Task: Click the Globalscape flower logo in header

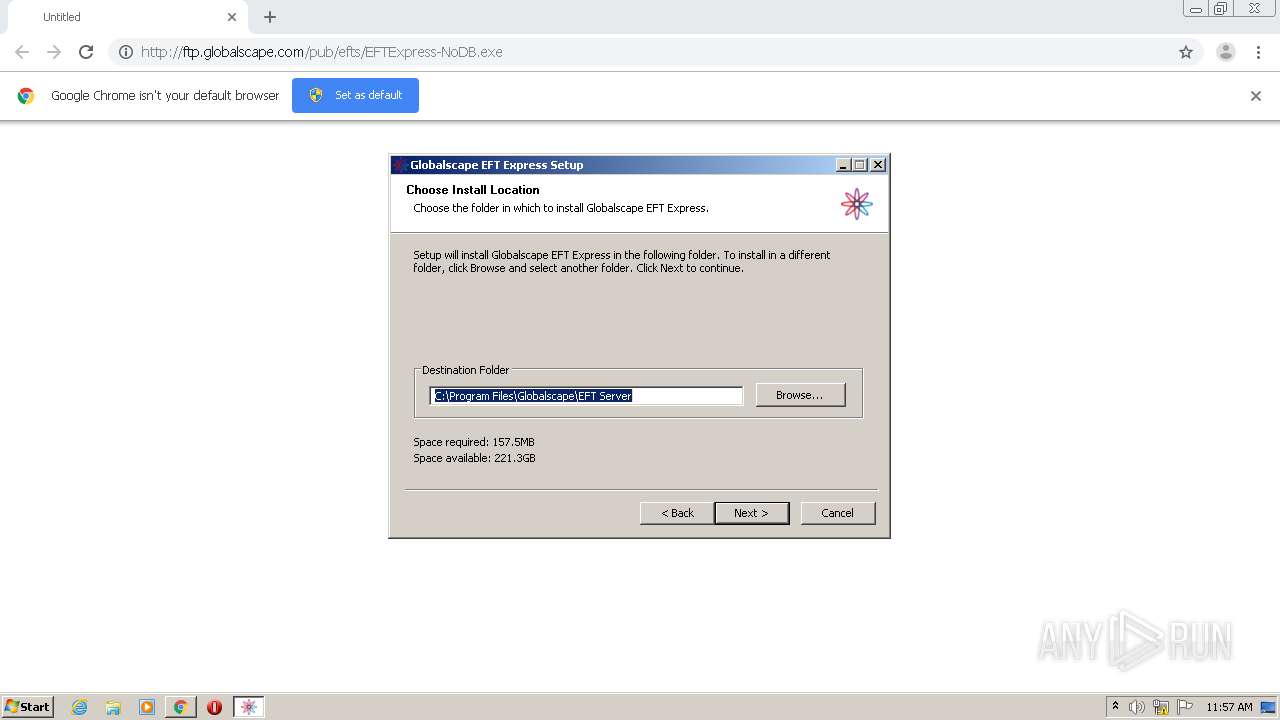Action: [857, 204]
